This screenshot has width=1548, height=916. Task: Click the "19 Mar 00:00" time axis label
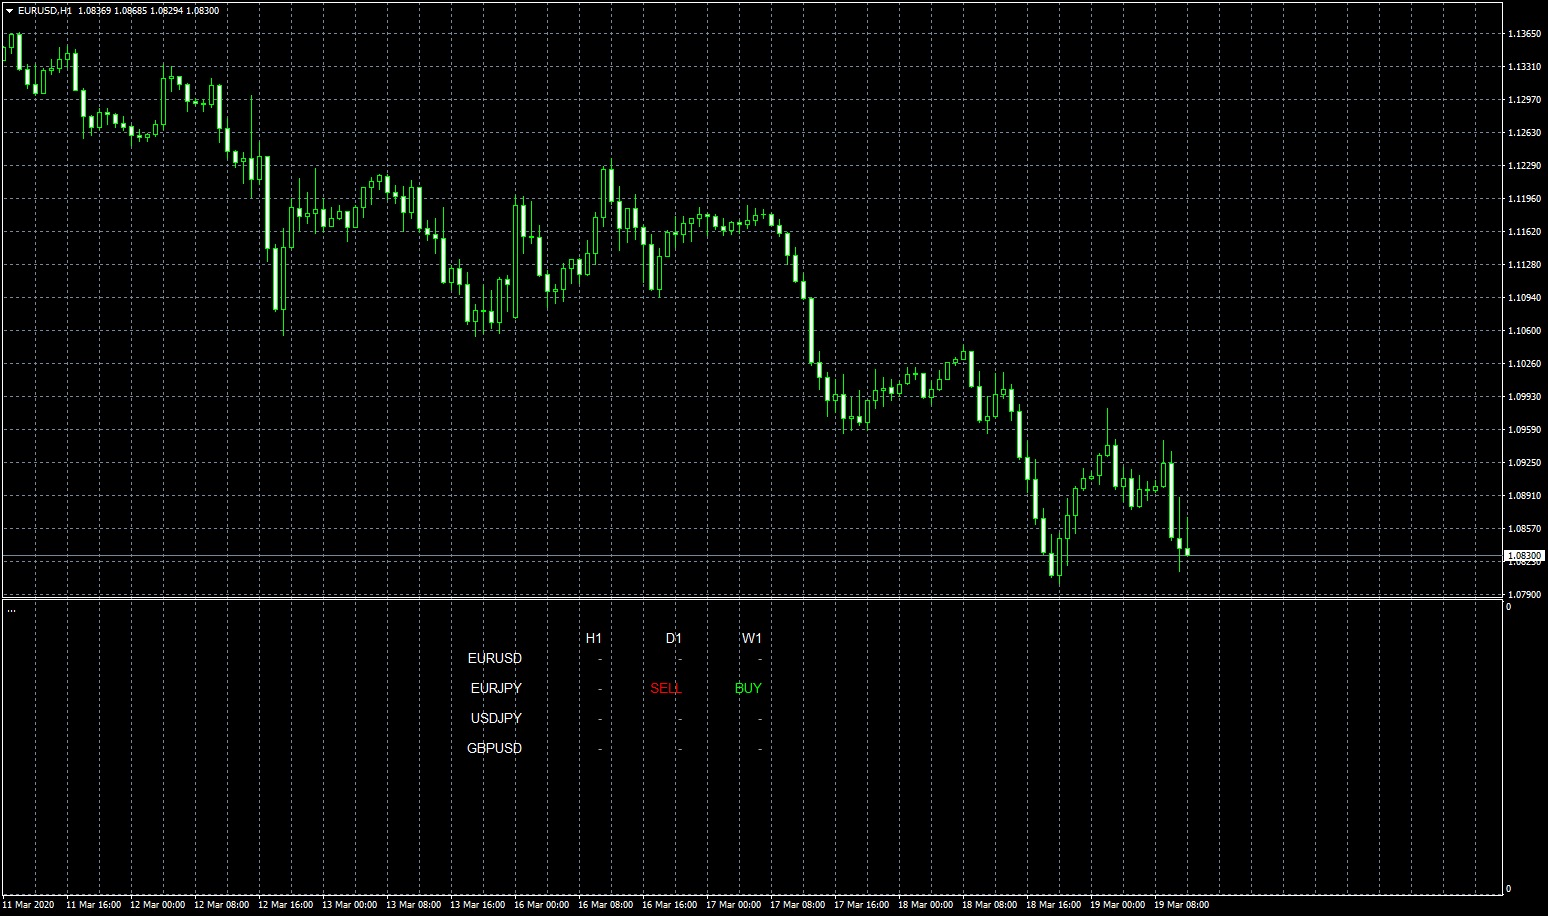1117,905
